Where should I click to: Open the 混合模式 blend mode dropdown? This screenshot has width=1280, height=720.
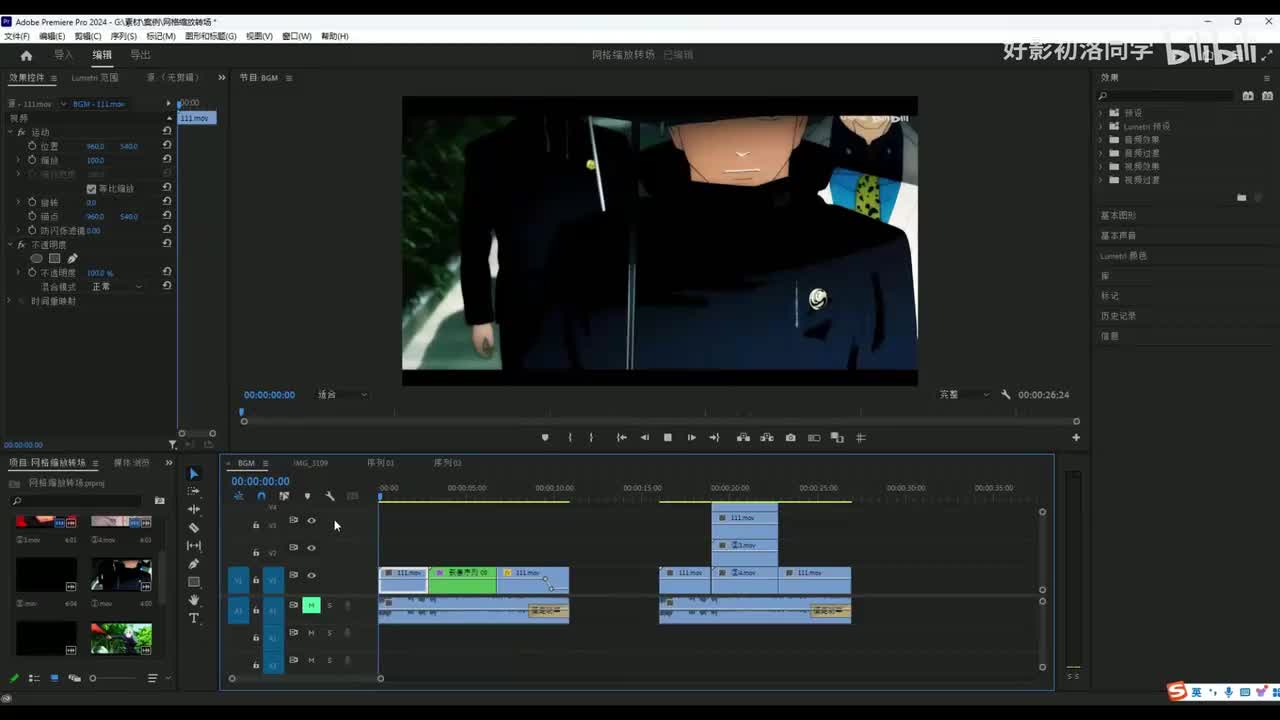click(x=117, y=287)
